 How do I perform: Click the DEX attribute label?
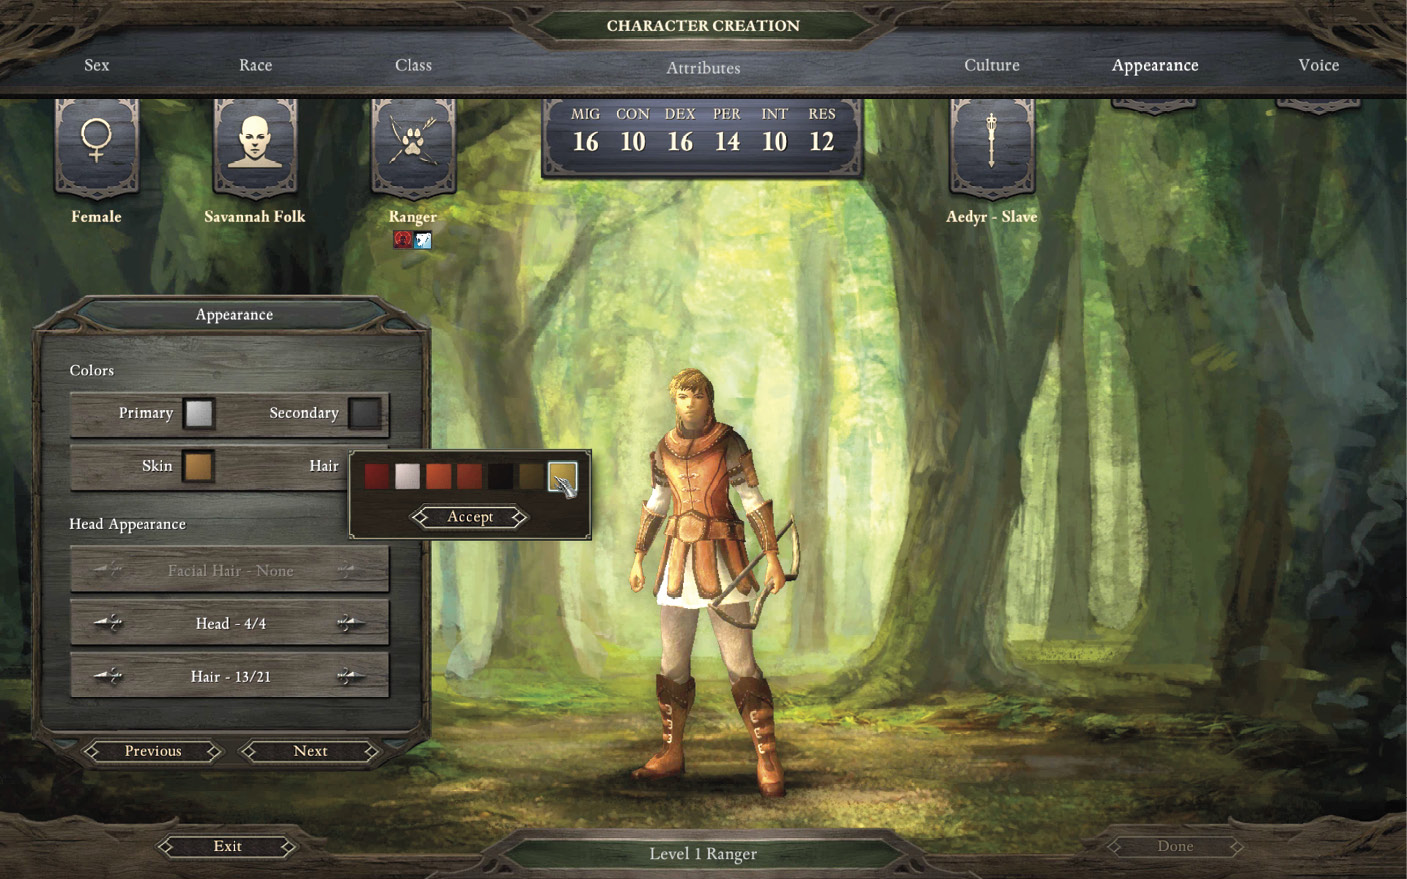click(x=680, y=114)
